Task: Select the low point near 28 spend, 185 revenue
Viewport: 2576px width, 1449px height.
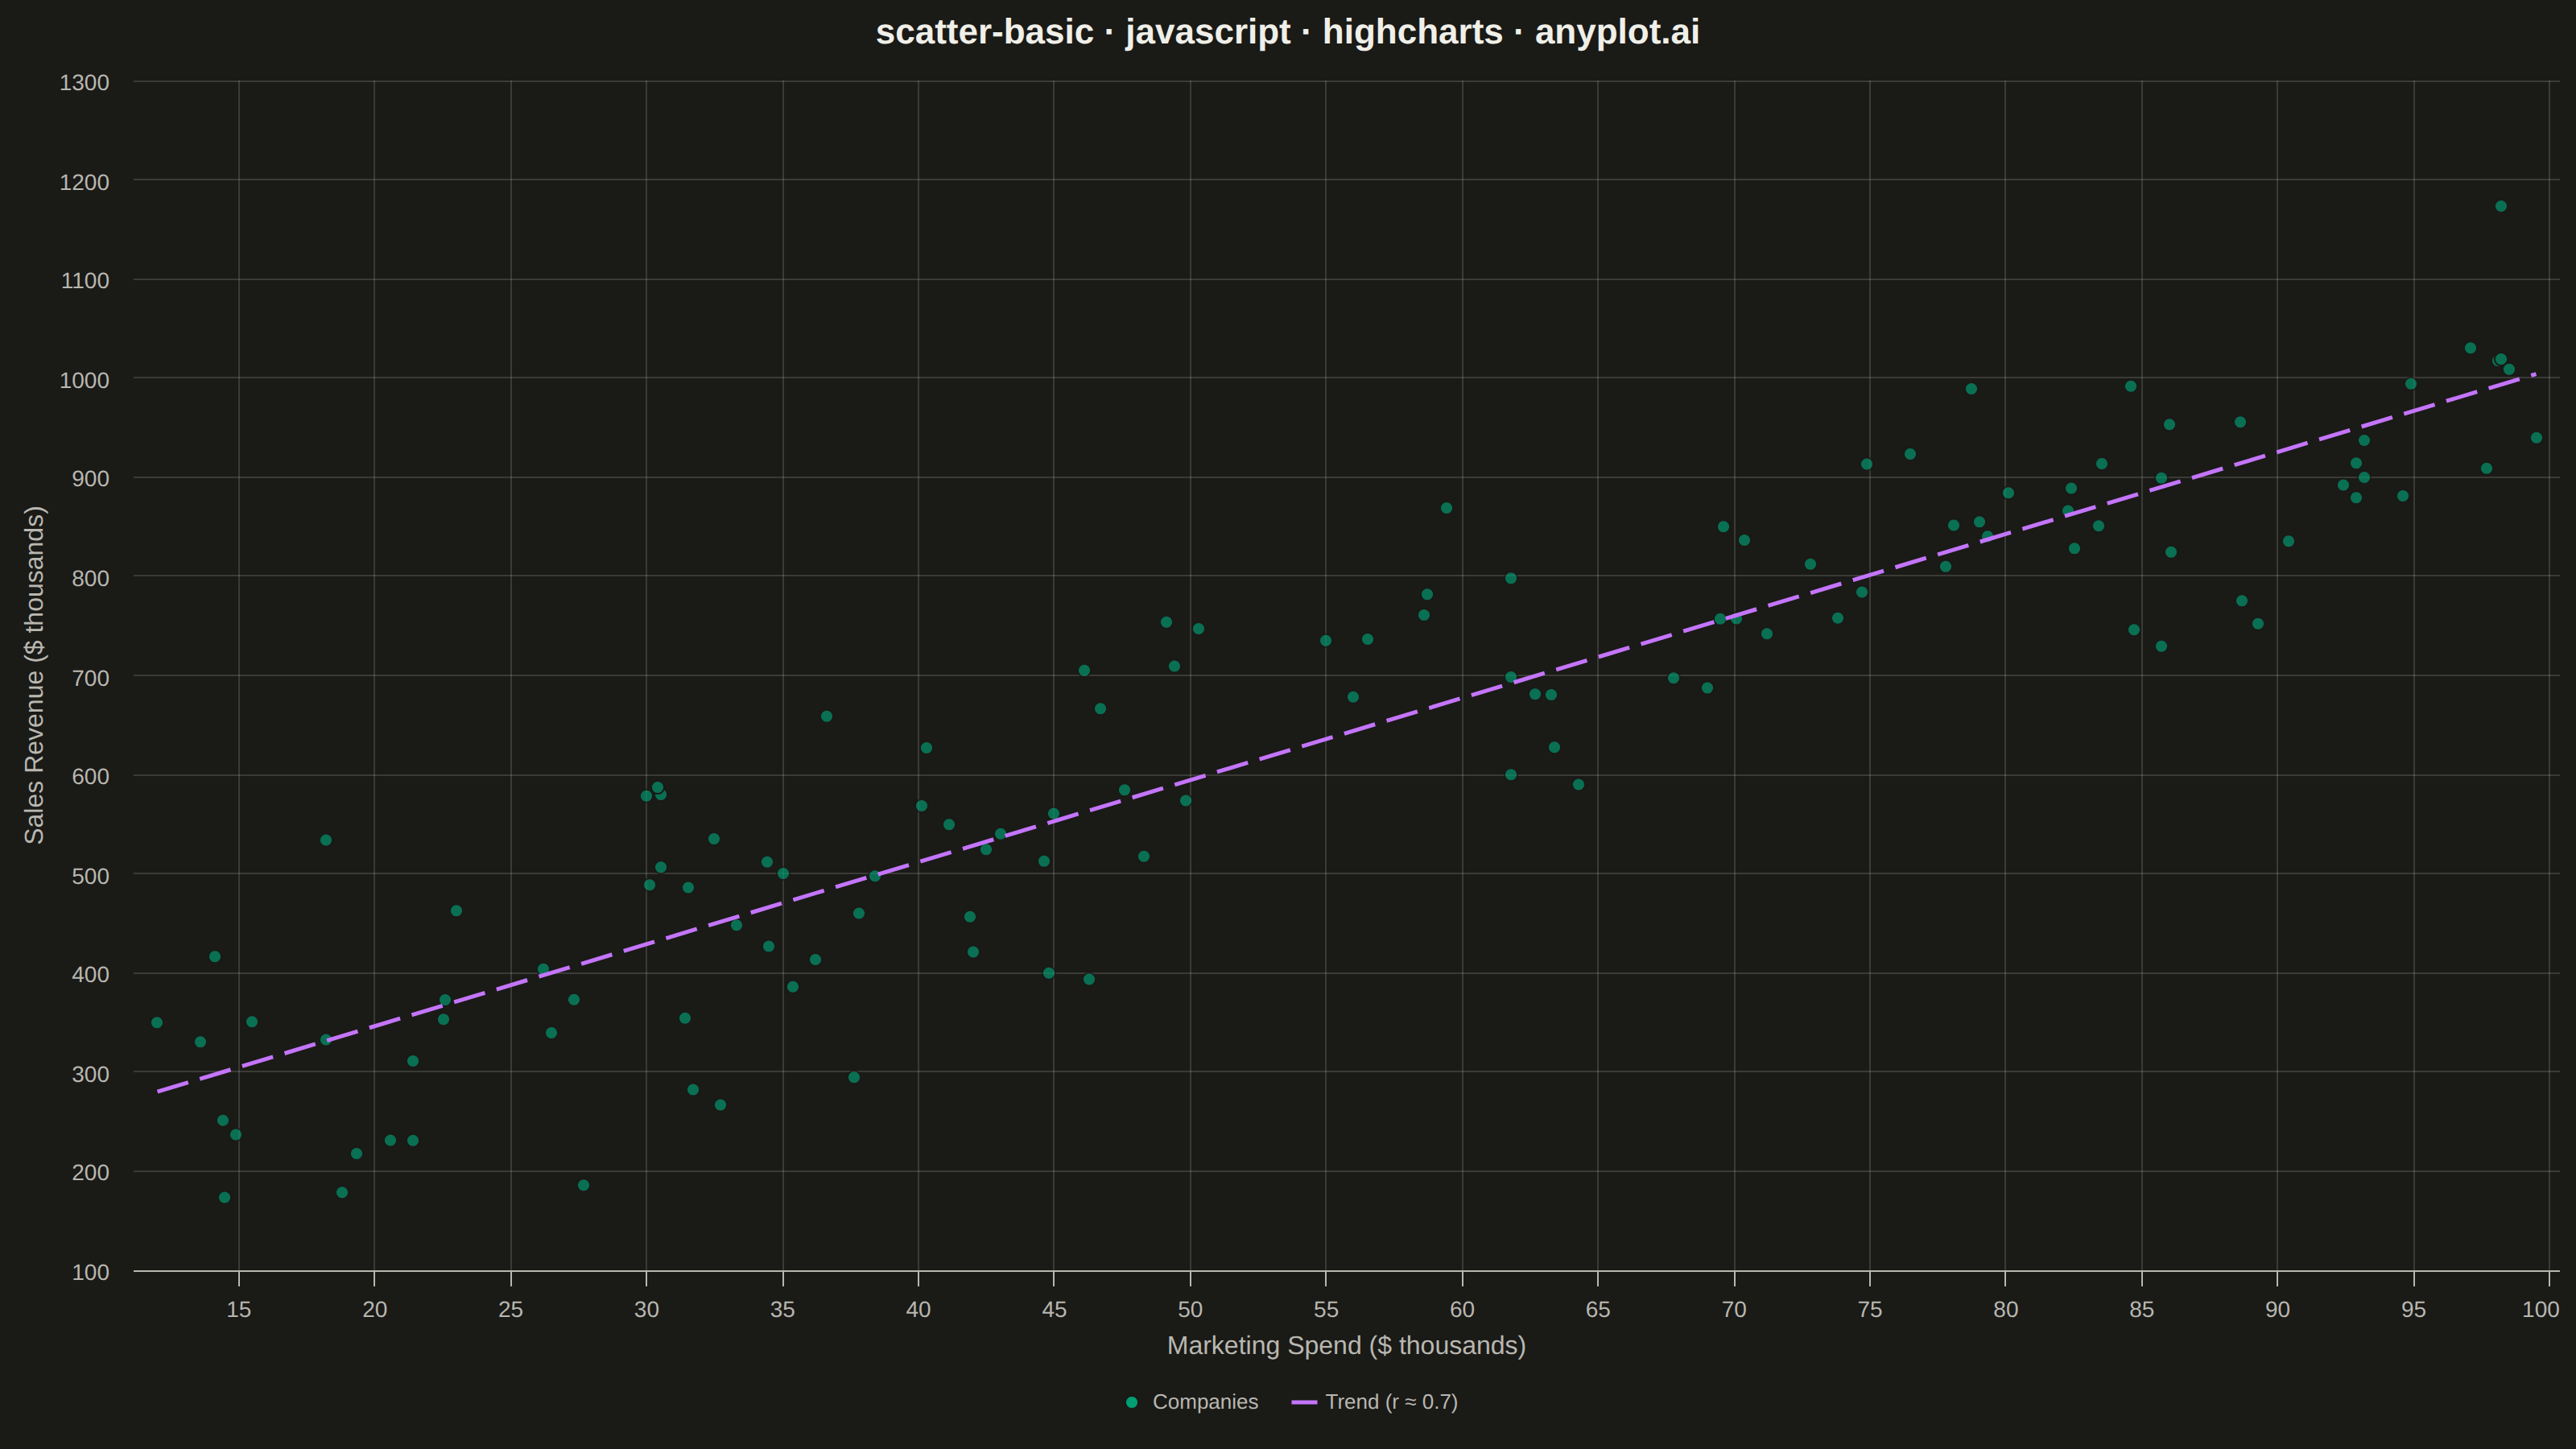Action: click(x=583, y=1185)
